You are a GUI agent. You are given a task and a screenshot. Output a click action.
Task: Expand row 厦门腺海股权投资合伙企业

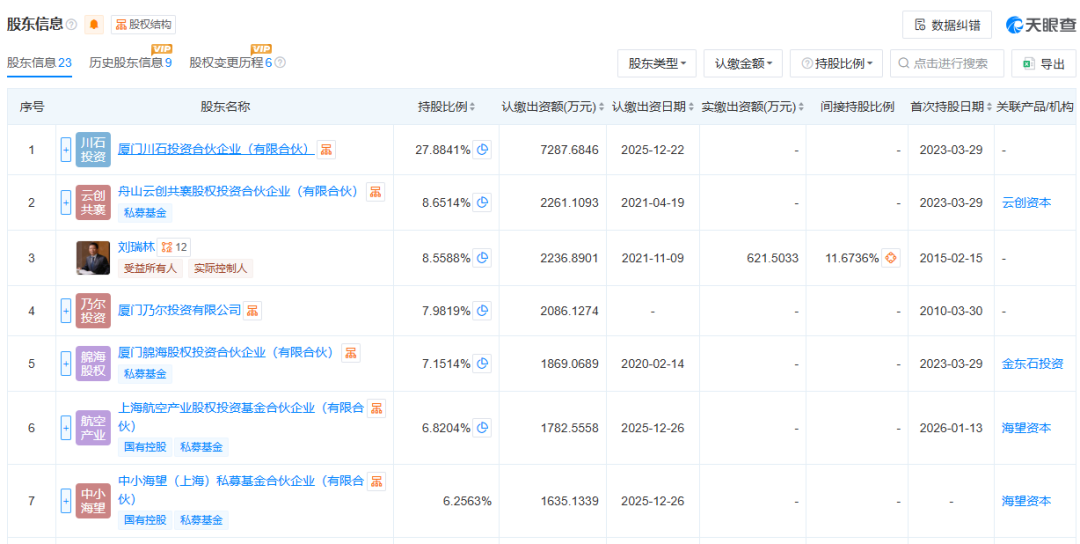(x=66, y=363)
